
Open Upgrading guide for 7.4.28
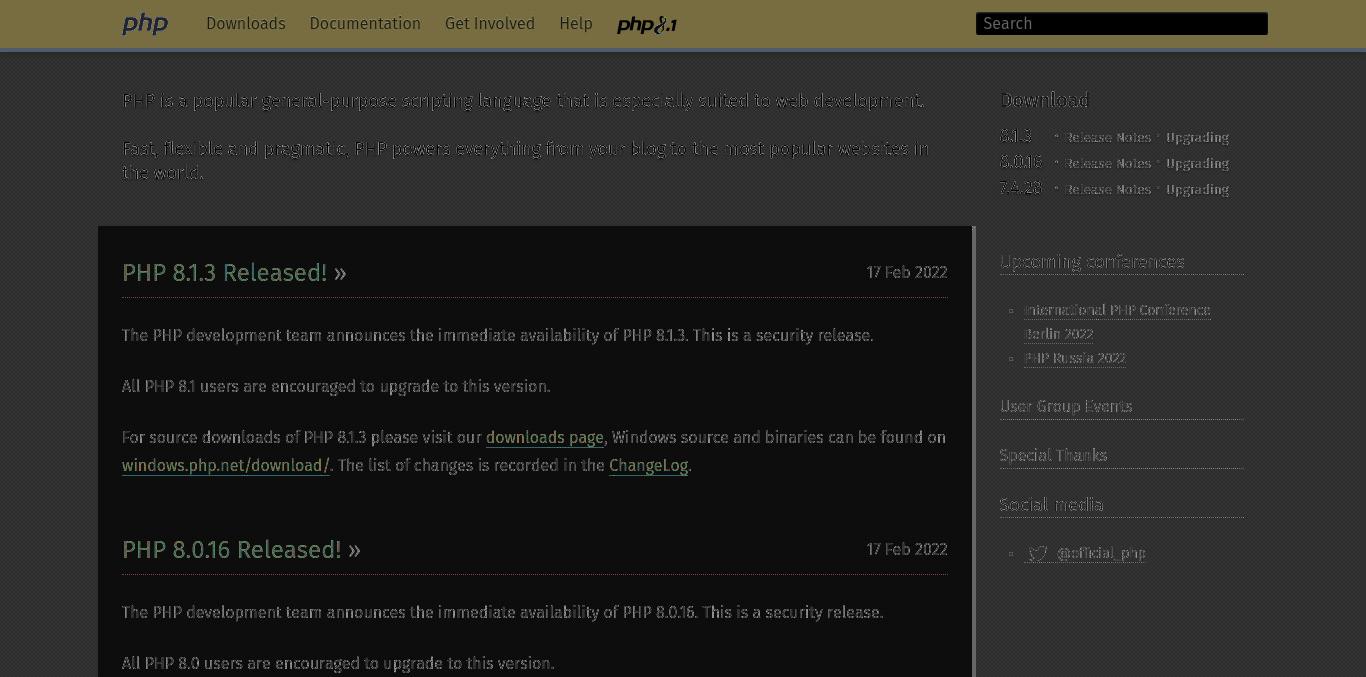click(1197, 190)
